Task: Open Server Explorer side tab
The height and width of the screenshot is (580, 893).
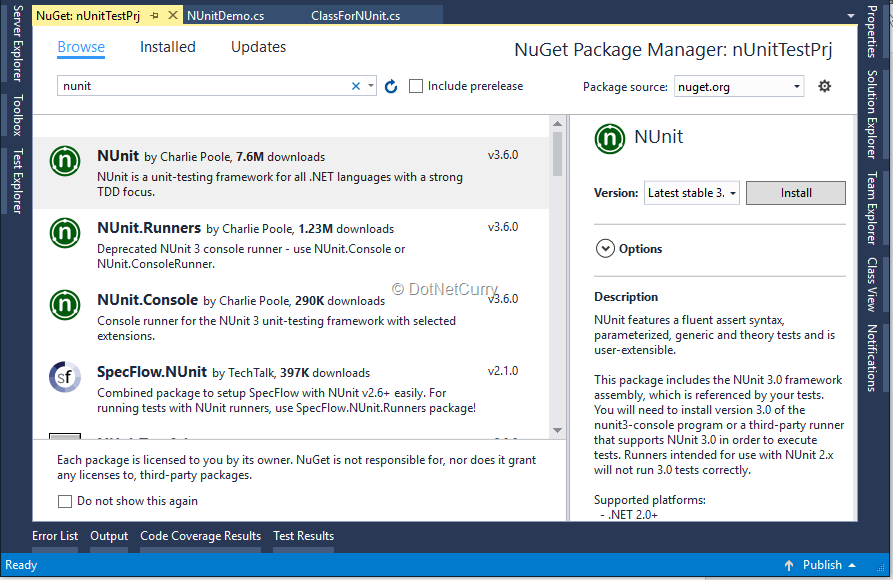Action: [17, 43]
